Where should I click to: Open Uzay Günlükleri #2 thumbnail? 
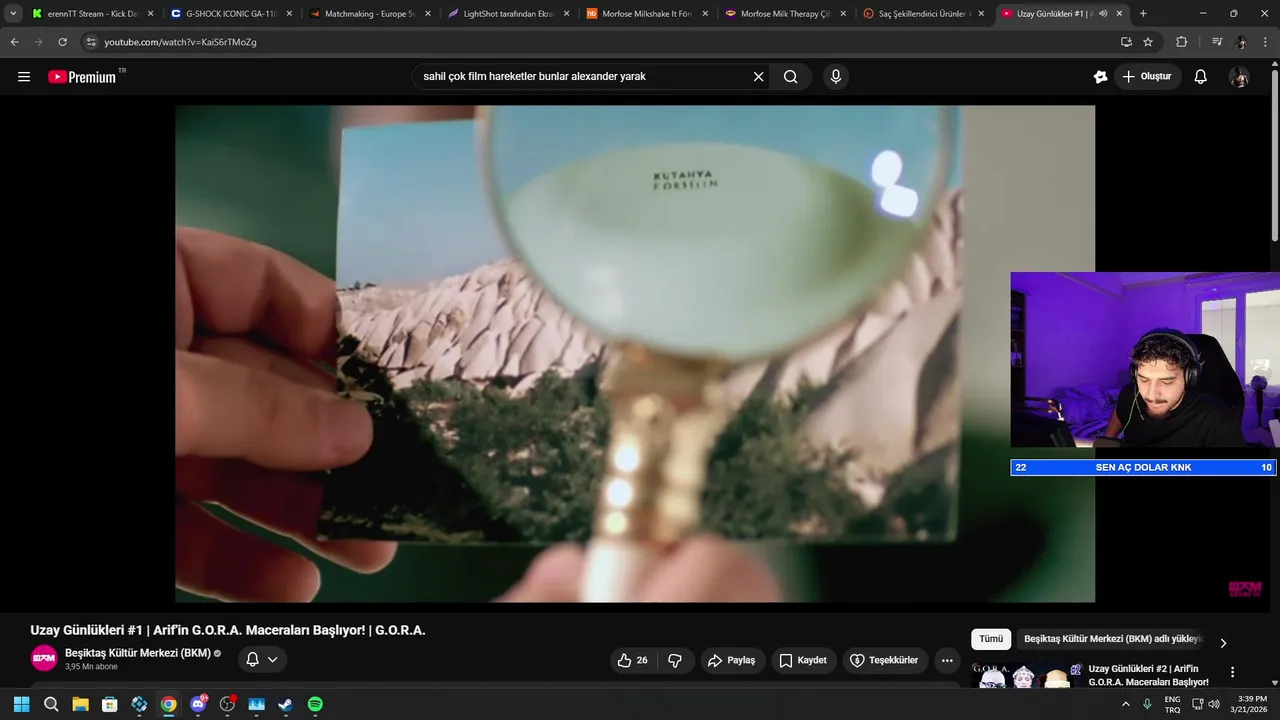[1027, 675]
